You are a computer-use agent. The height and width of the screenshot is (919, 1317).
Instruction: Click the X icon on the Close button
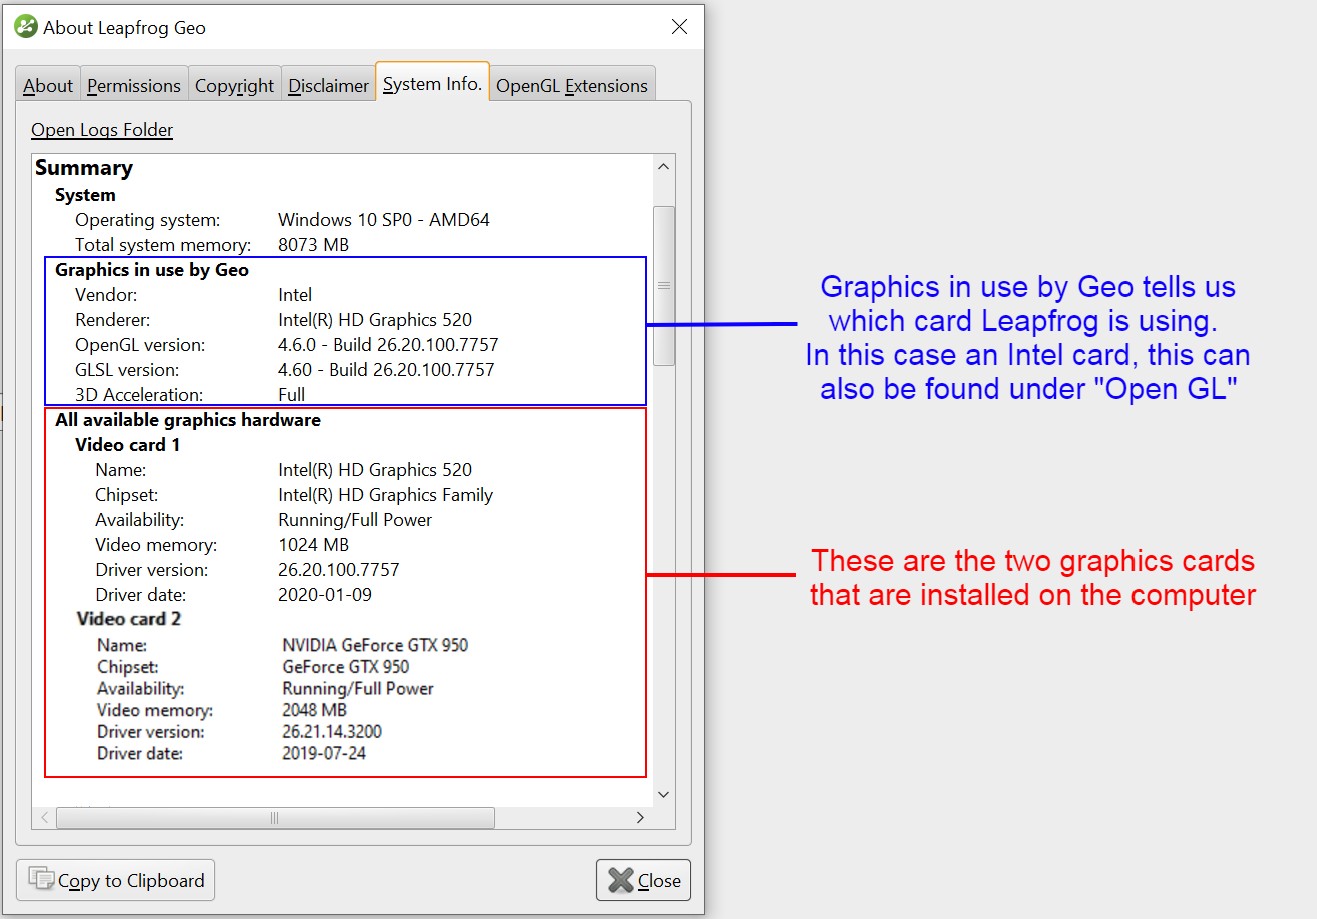pos(622,879)
